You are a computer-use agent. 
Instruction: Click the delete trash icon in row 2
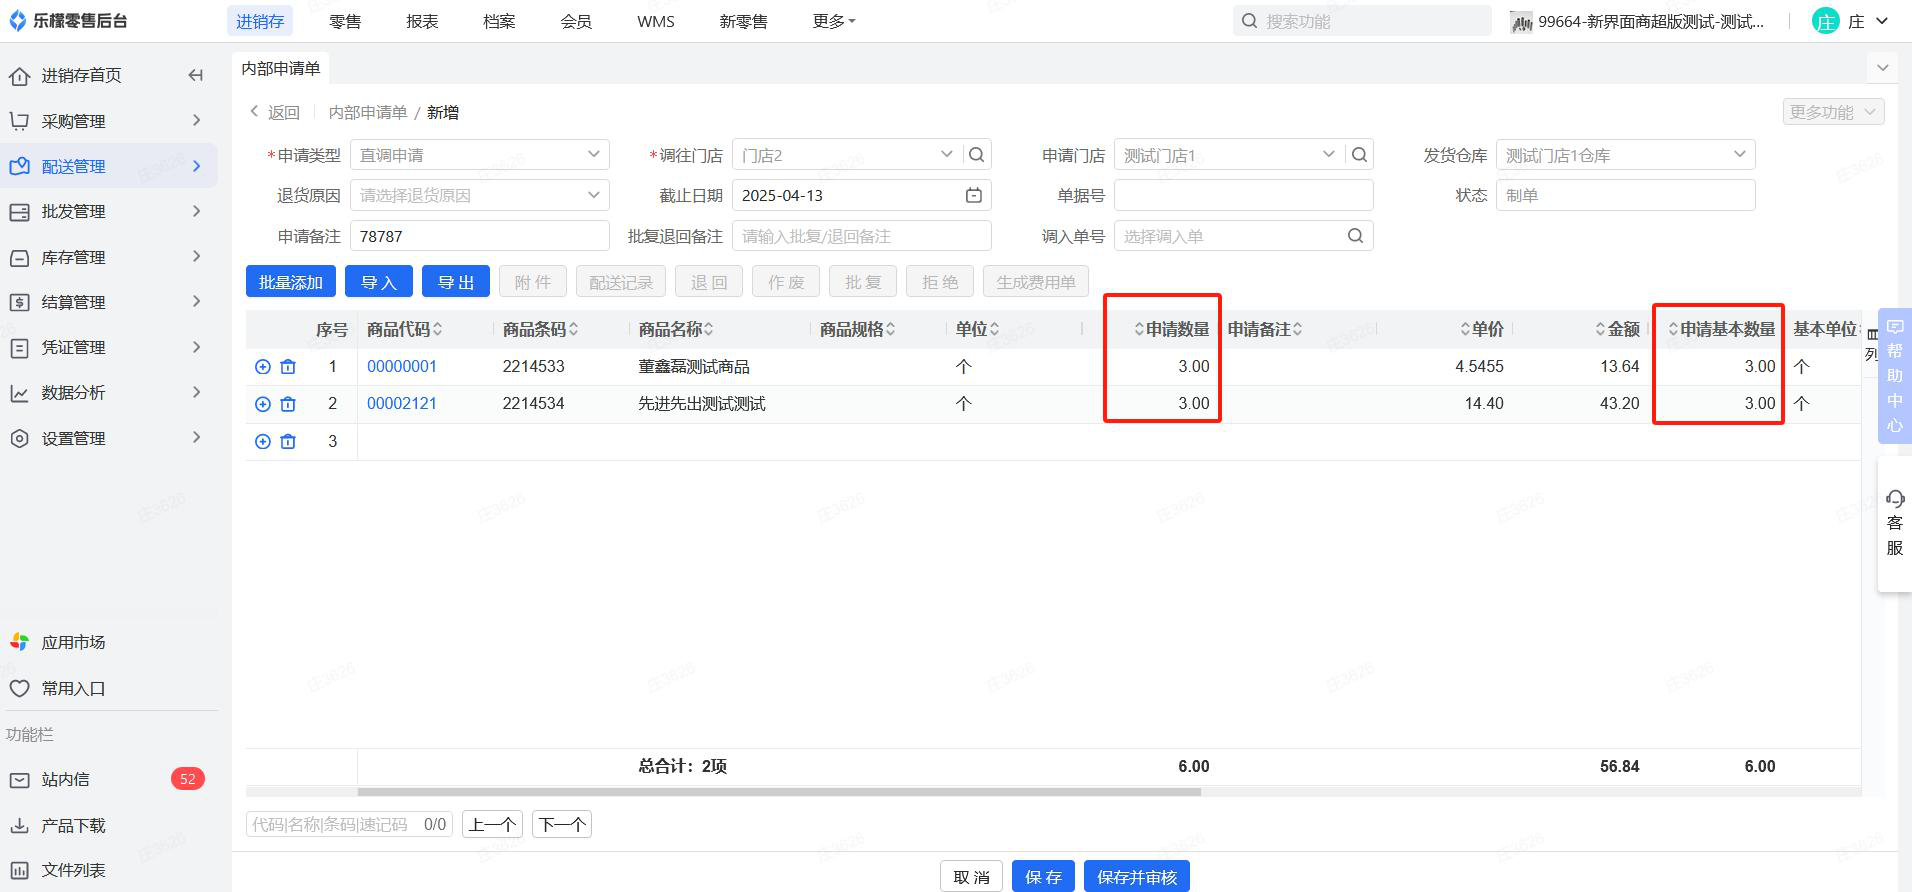288,404
